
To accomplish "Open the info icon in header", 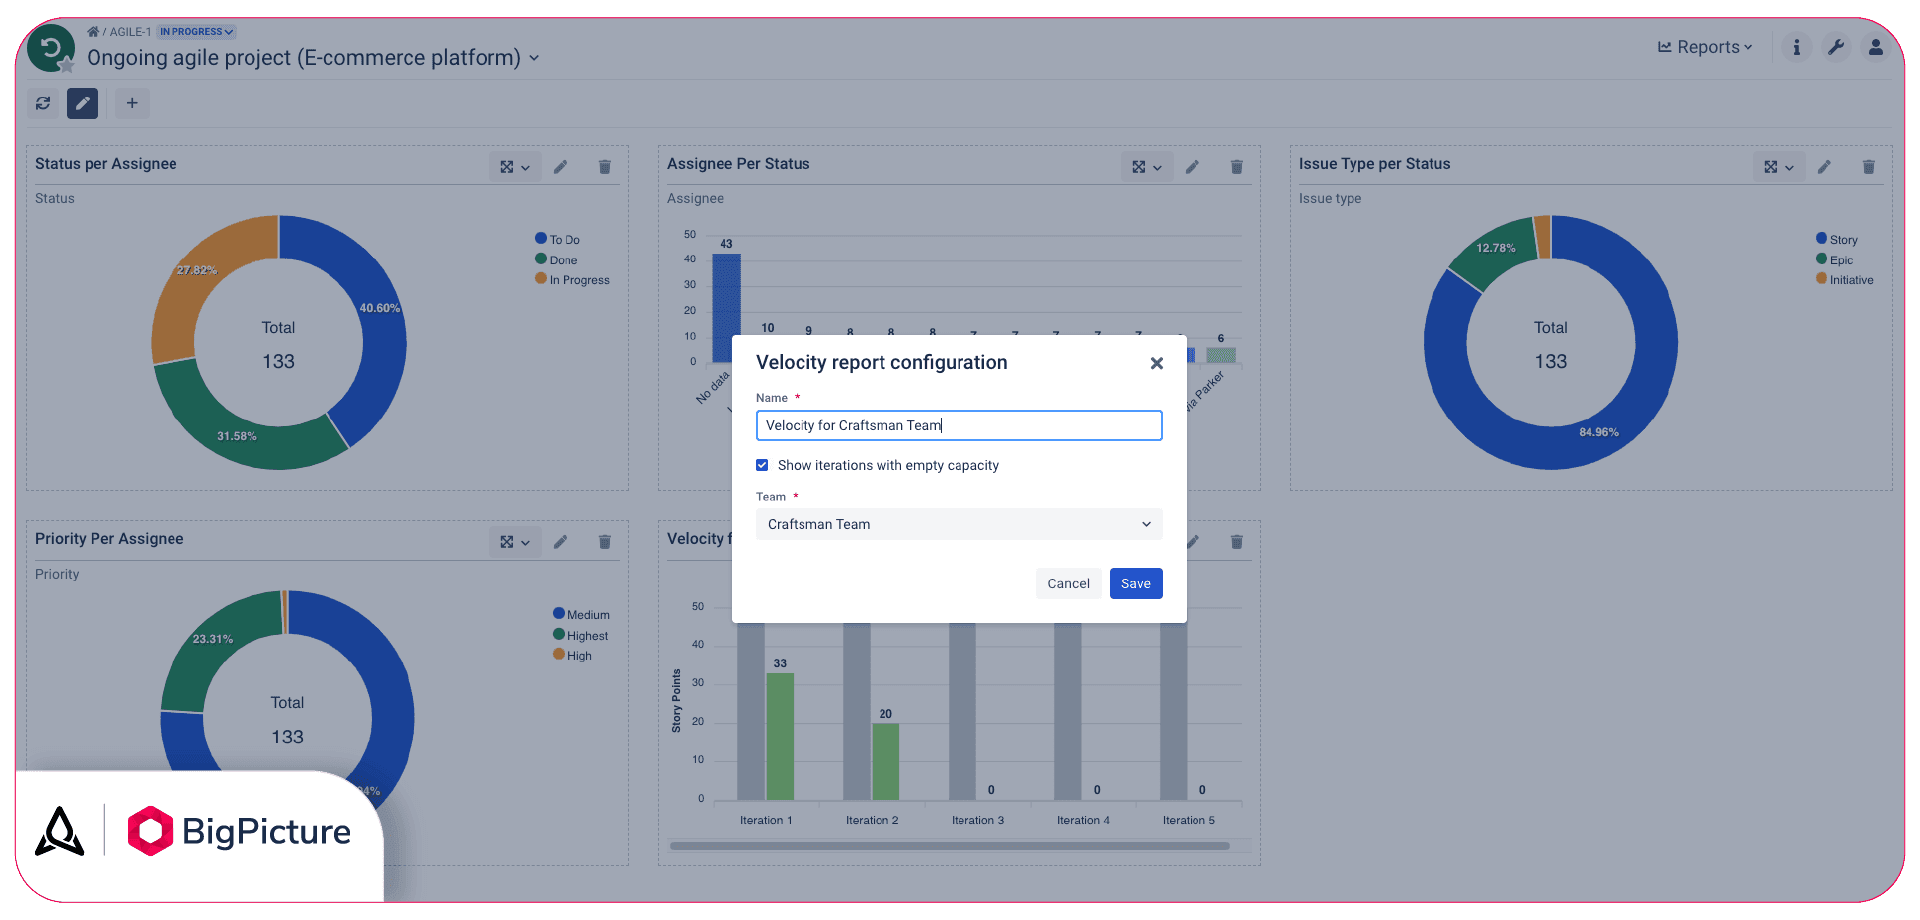I will [x=1796, y=47].
